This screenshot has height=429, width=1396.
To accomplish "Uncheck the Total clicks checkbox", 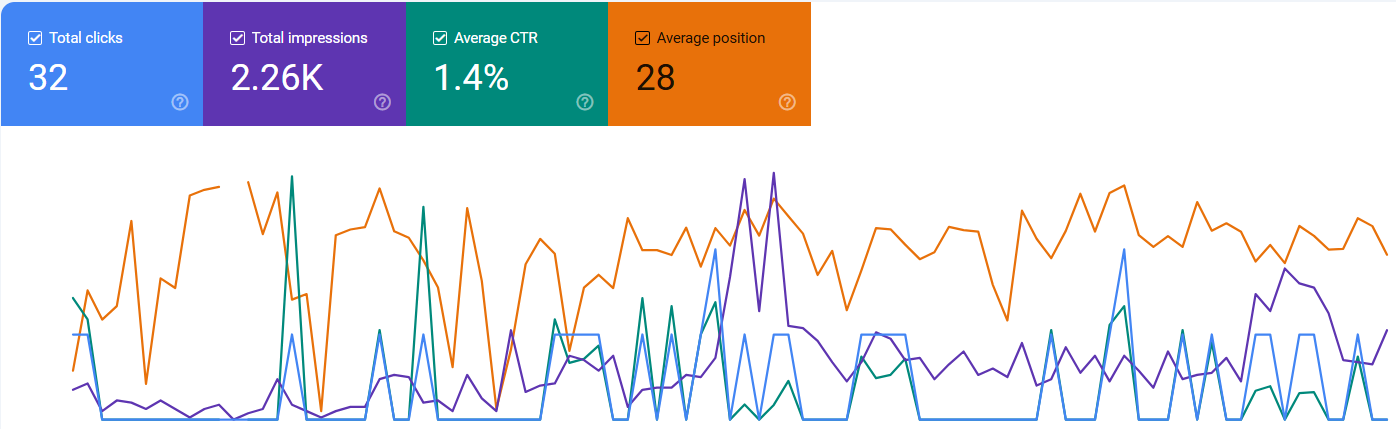I will pyautogui.click(x=35, y=38).
